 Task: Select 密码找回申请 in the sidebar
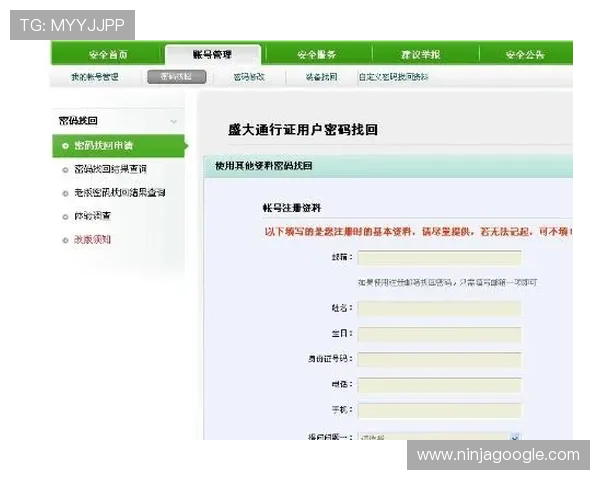[118, 145]
